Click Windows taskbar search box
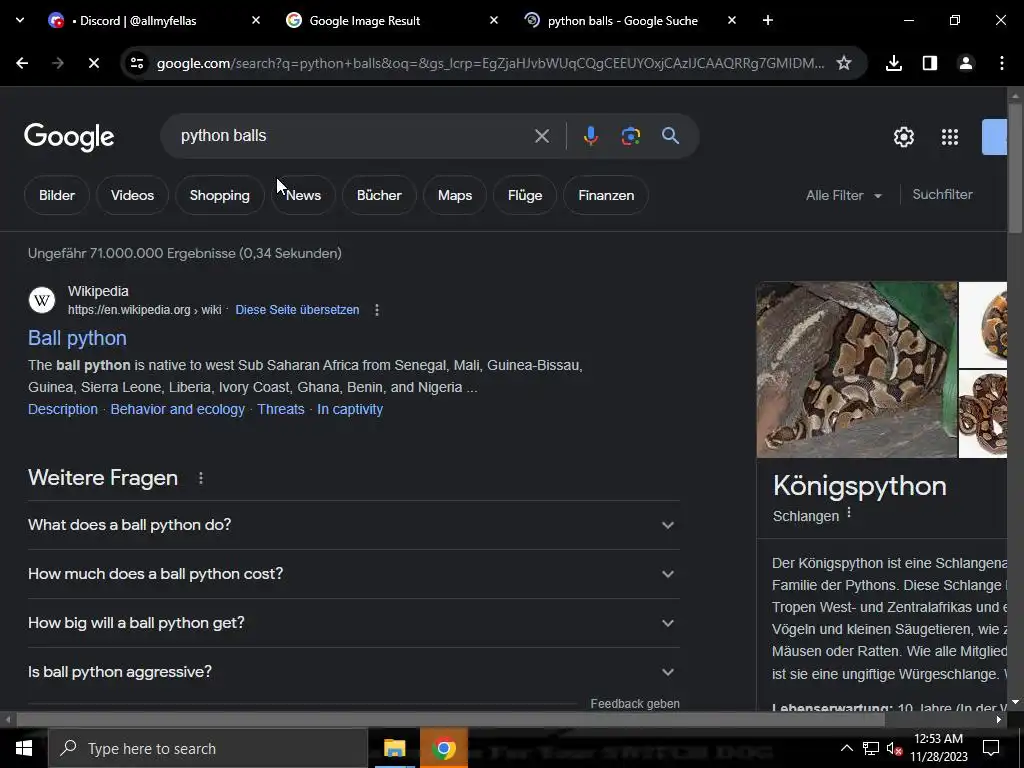Viewport: 1024px width, 768px height. tap(208, 748)
